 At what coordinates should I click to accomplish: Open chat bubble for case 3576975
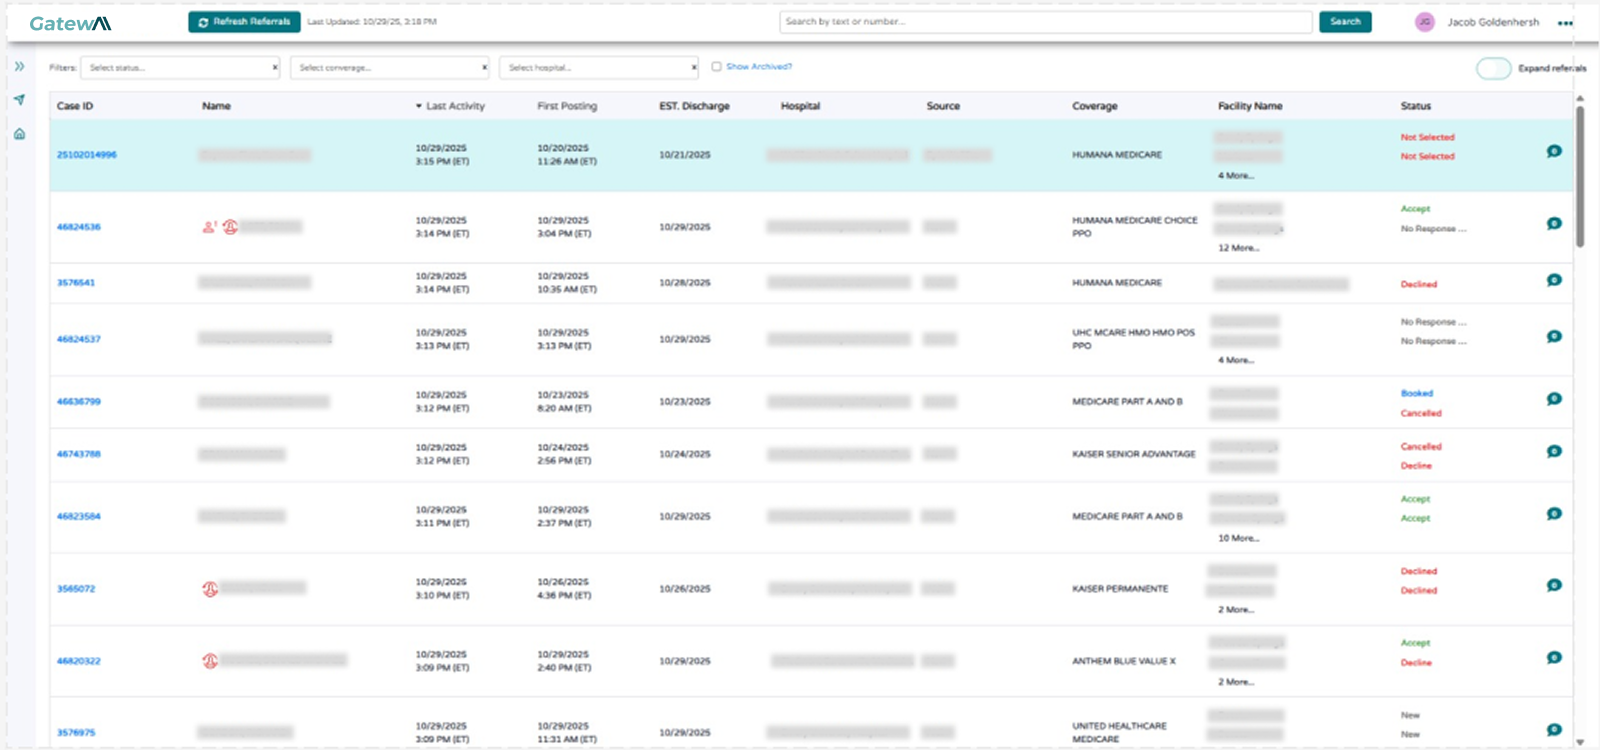click(x=1554, y=730)
